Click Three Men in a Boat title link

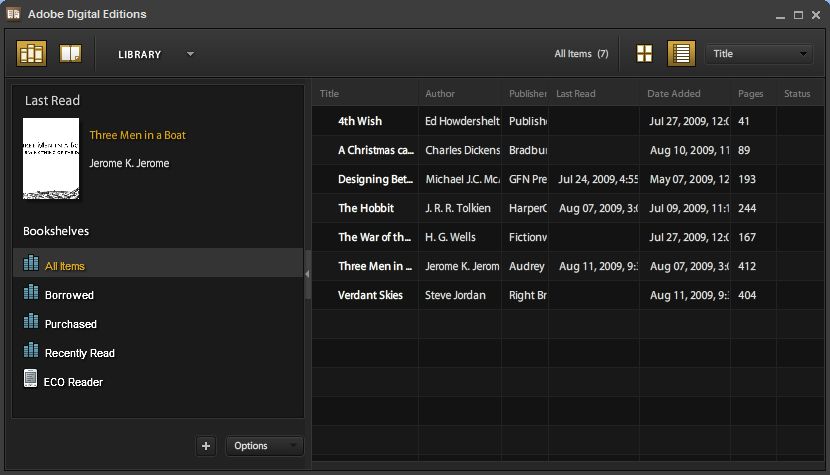(x=138, y=135)
